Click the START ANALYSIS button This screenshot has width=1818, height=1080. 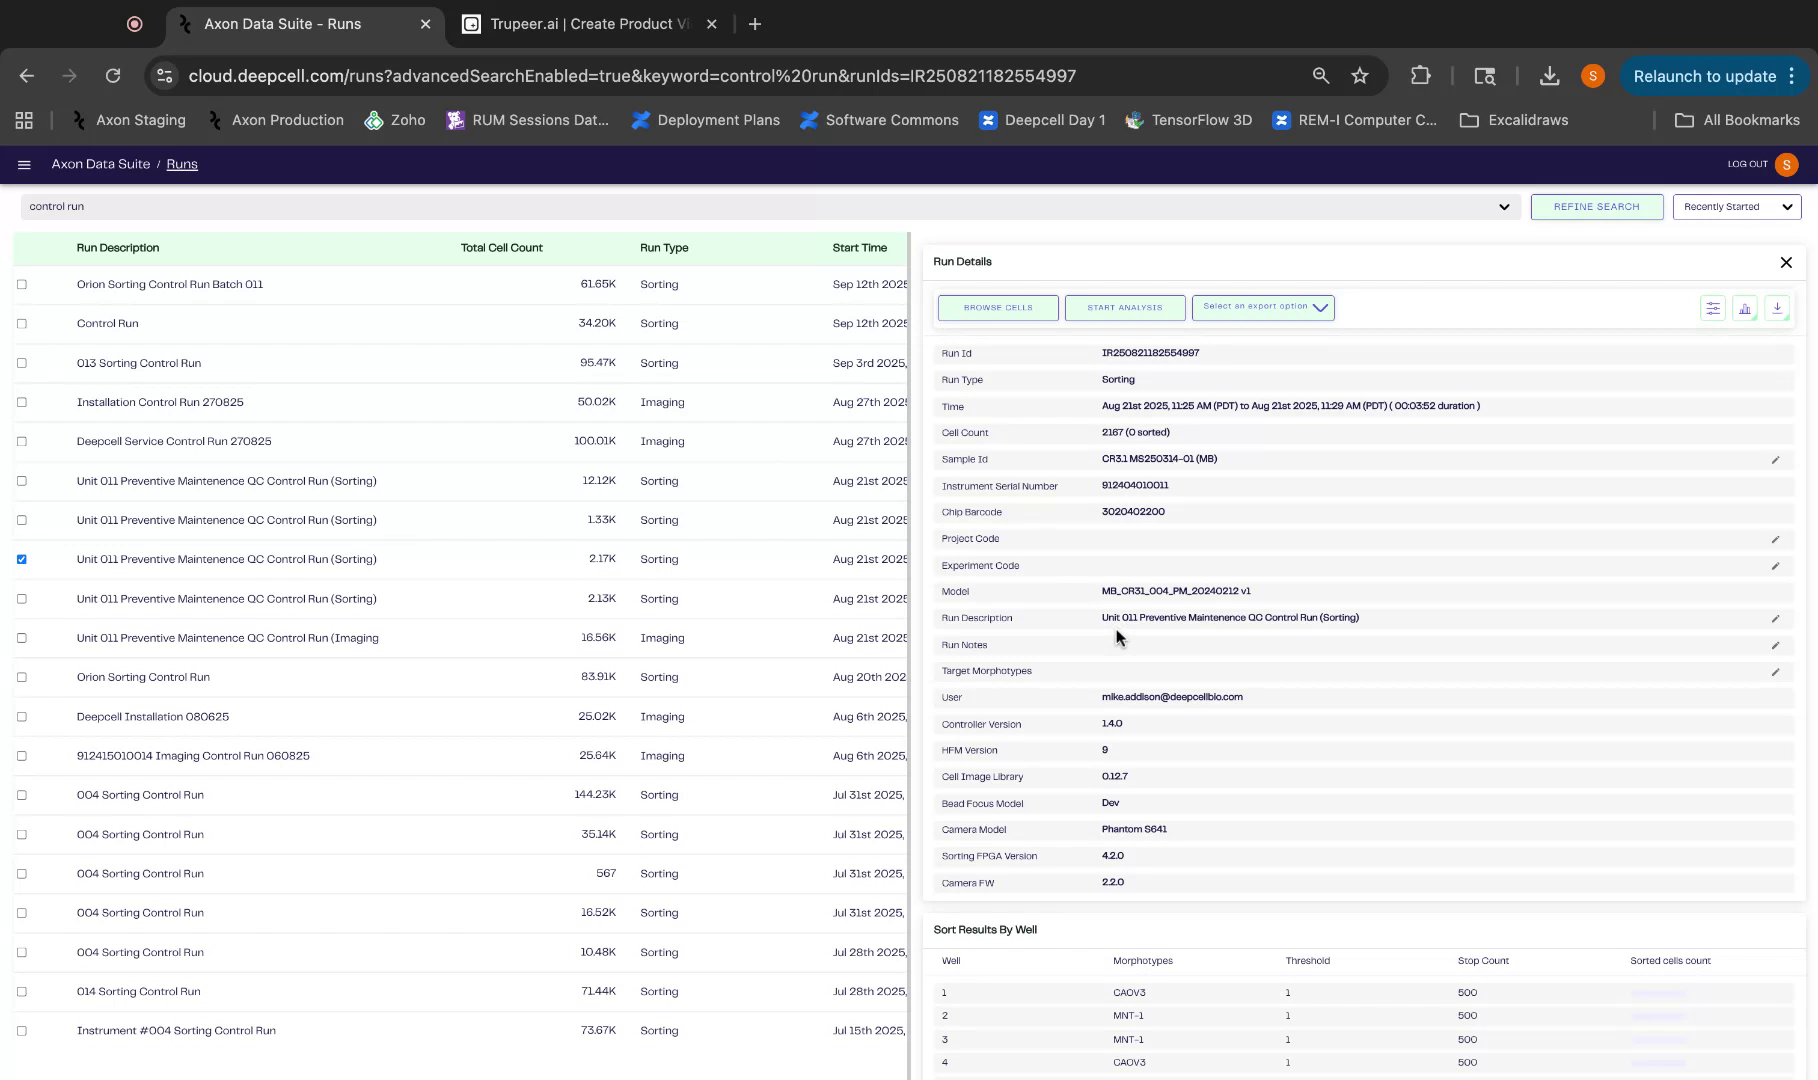(x=1125, y=308)
